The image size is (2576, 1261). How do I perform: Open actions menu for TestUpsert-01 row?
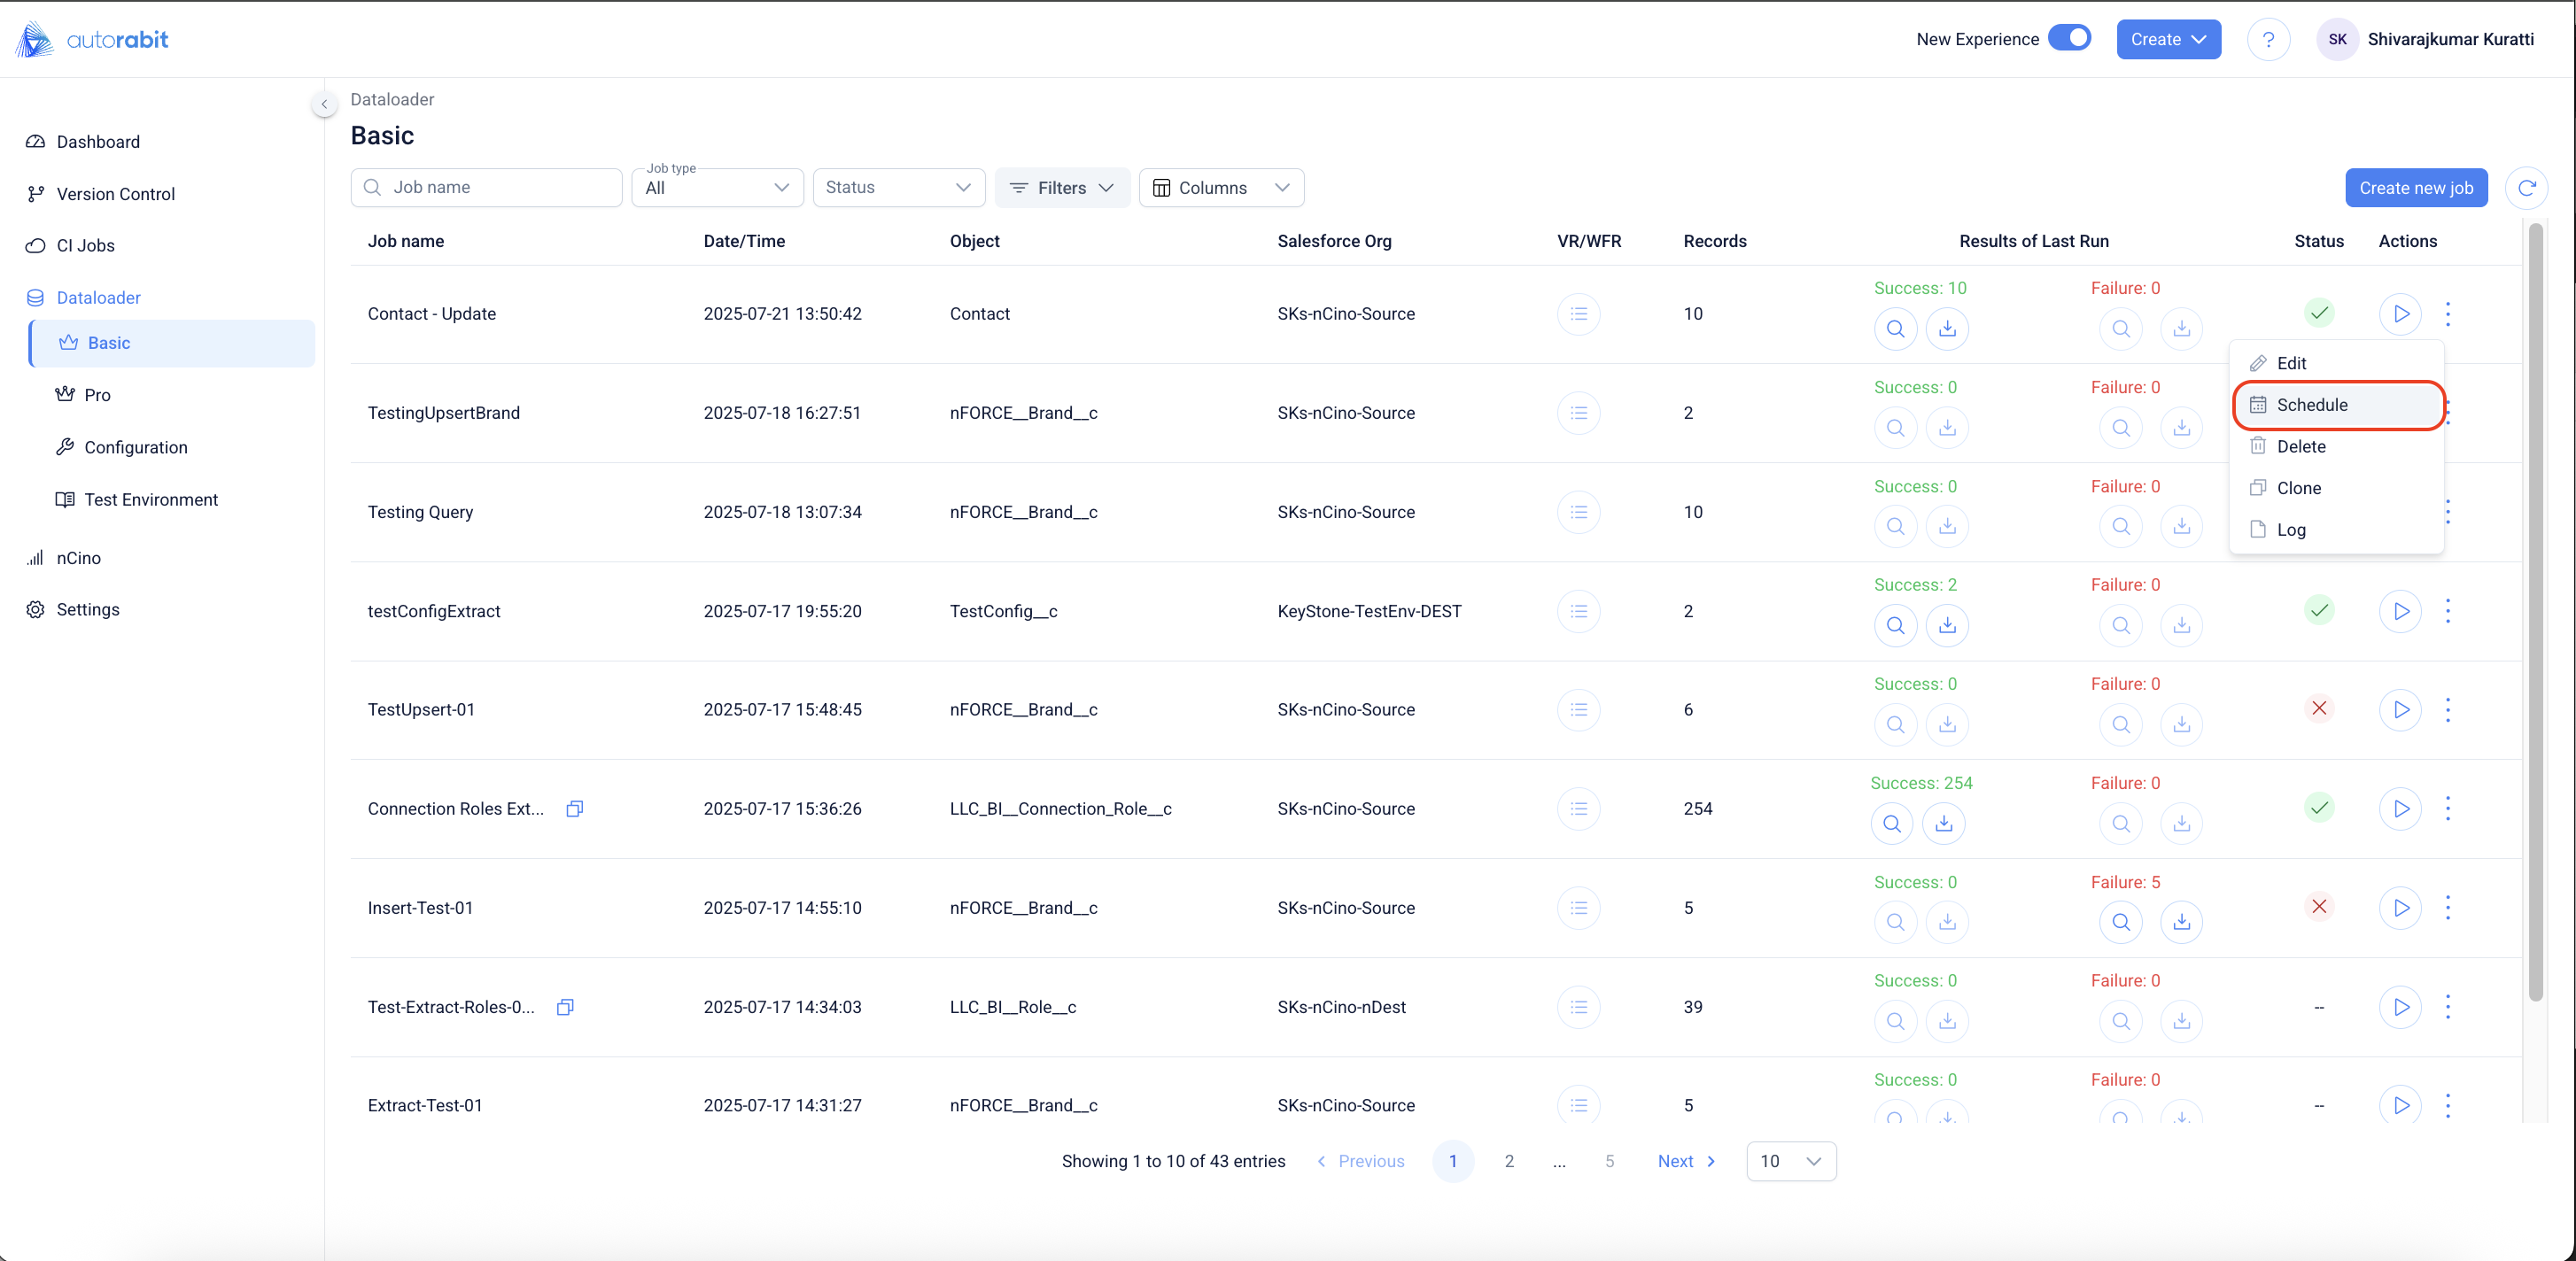pyautogui.click(x=2447, y=710)
